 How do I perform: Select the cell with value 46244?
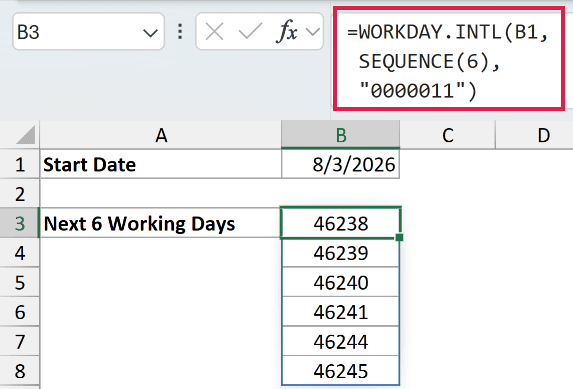coord(341,342)
